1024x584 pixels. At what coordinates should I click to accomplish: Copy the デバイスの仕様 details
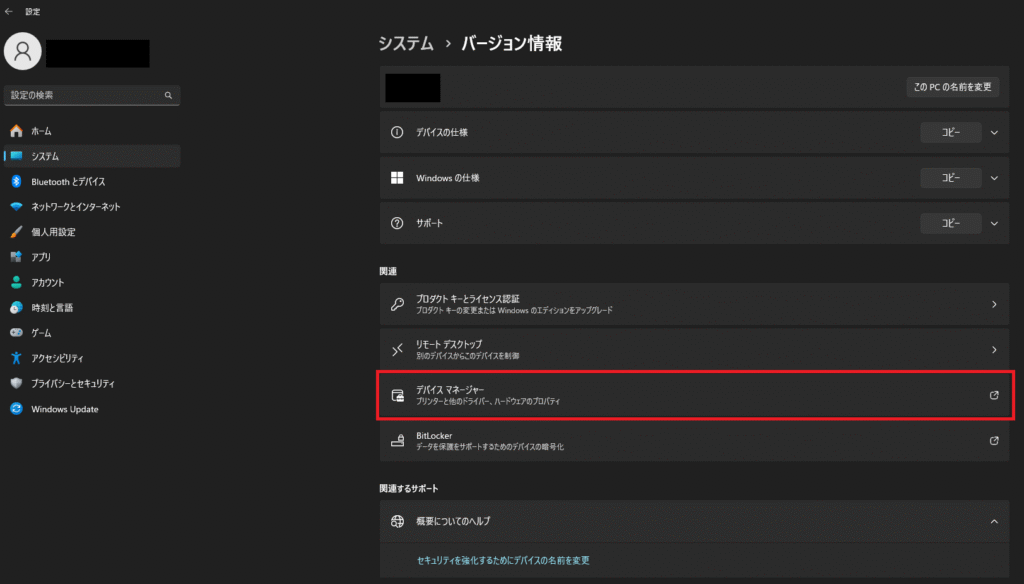(951, 132)
